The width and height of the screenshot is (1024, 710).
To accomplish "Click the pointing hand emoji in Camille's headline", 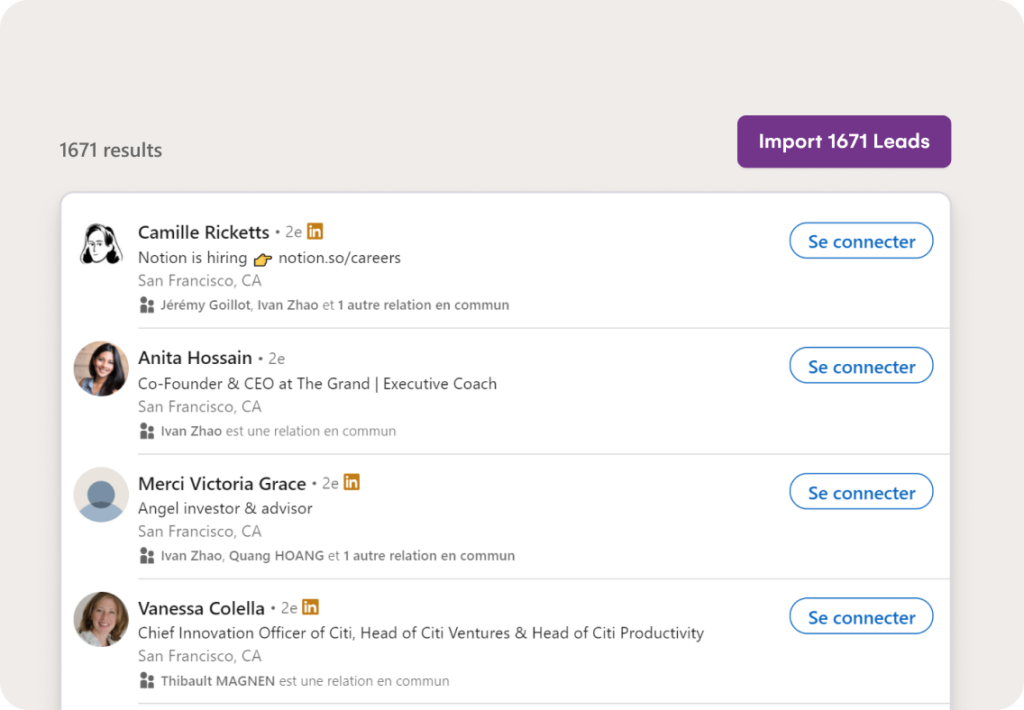I will (262, 259).
